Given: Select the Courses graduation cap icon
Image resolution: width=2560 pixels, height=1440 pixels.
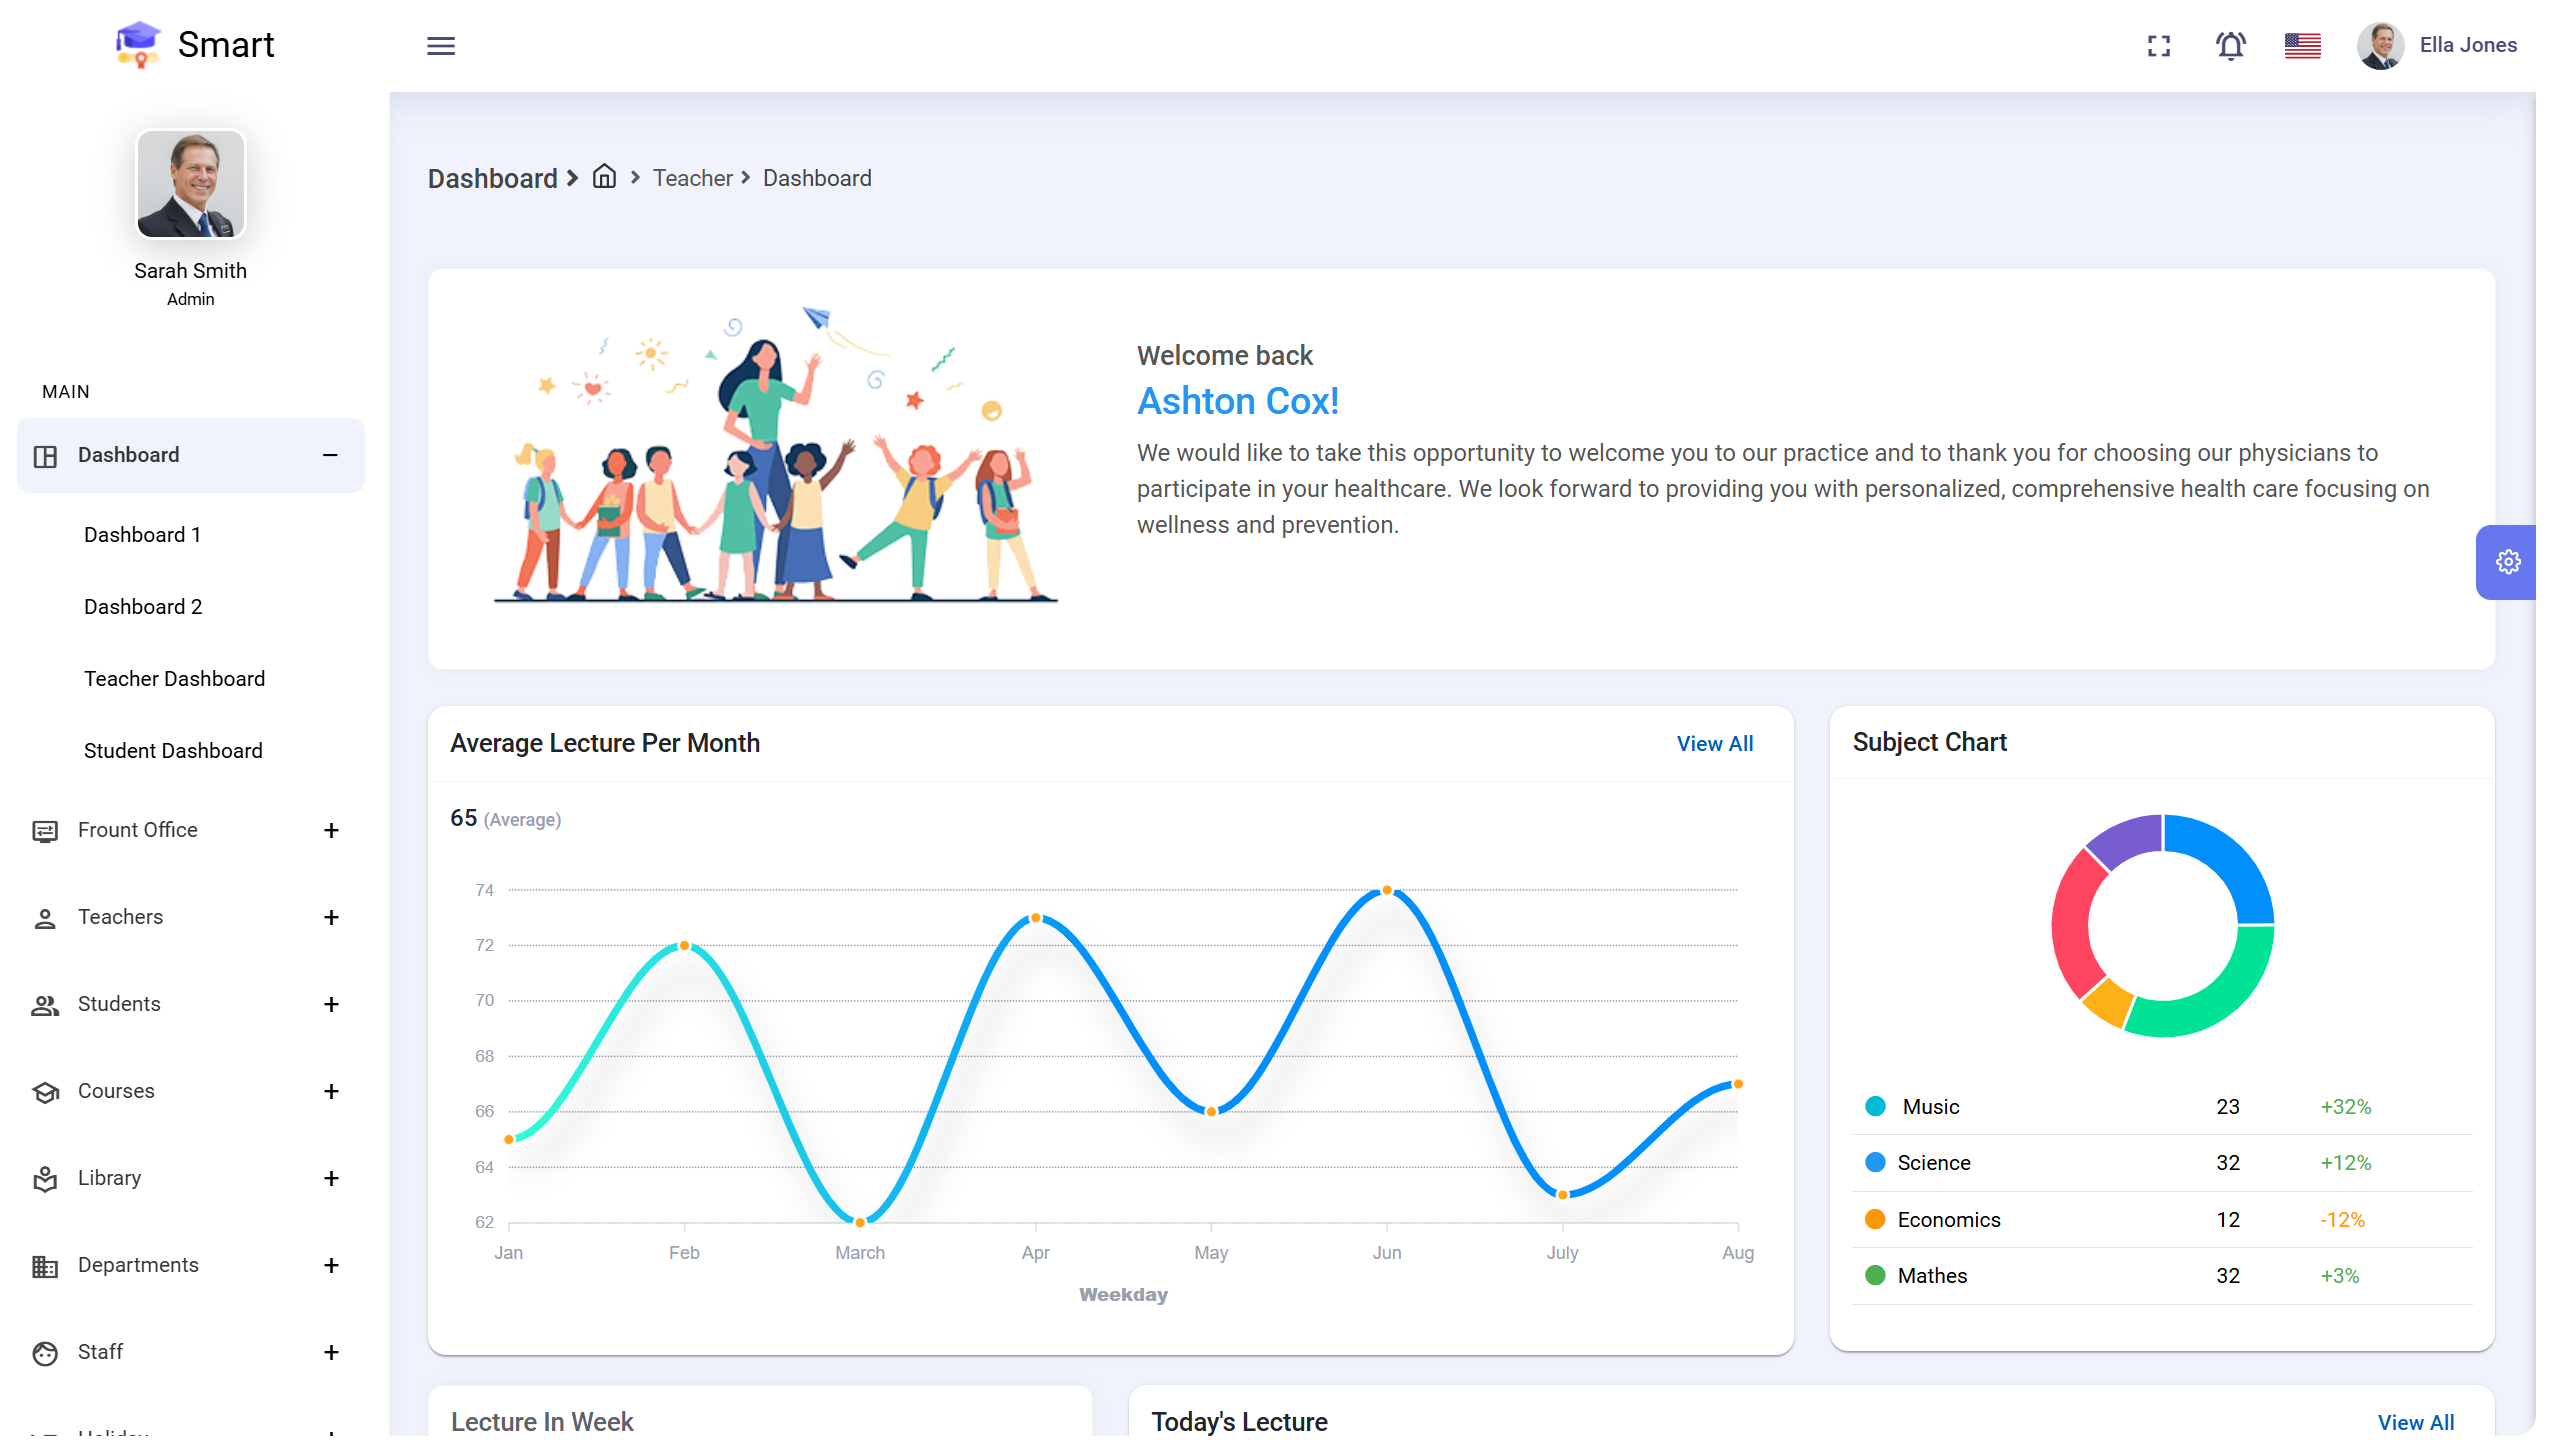Looking at the screenshot, I should [x=45, y=1091].
